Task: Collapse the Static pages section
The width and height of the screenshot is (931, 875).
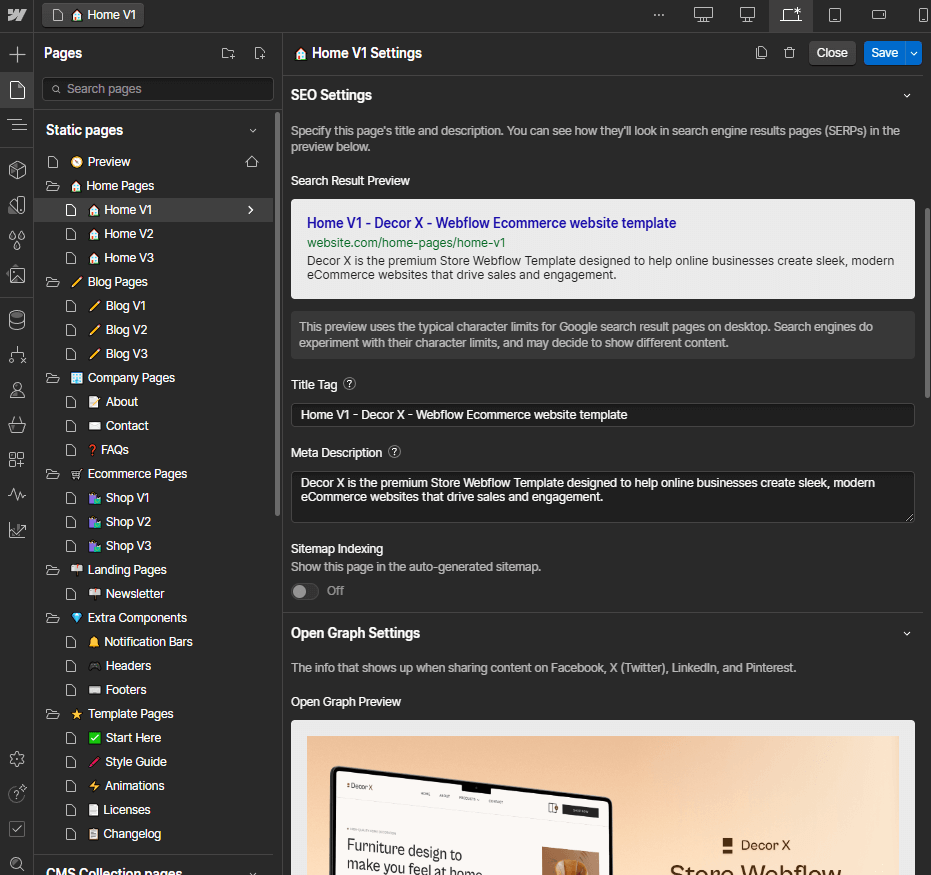Action: pos(253,129)
